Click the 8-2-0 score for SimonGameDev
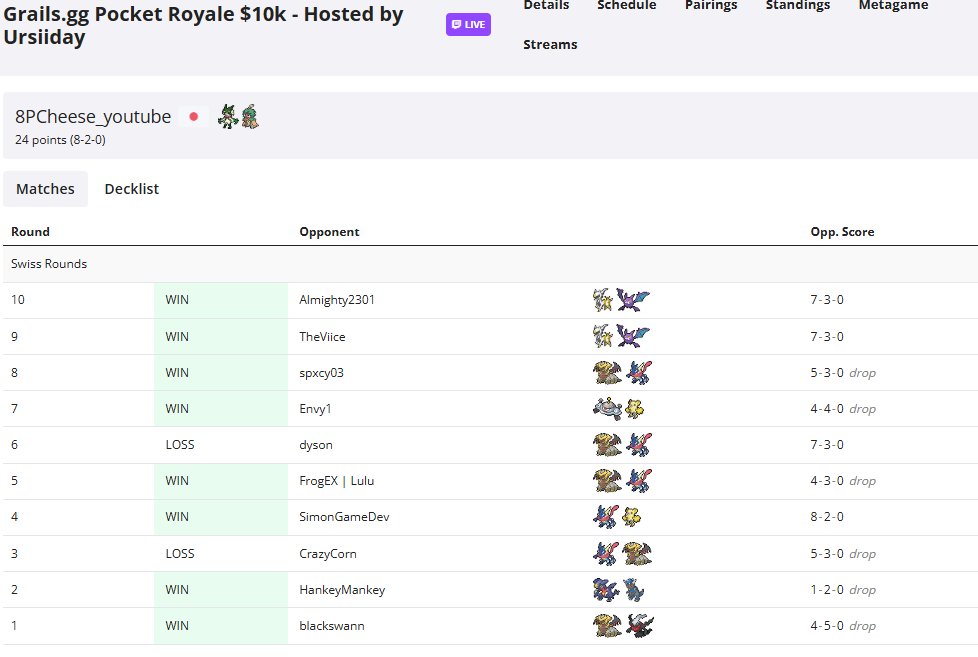Screen dimensions: 978x657 click(827, 517)
